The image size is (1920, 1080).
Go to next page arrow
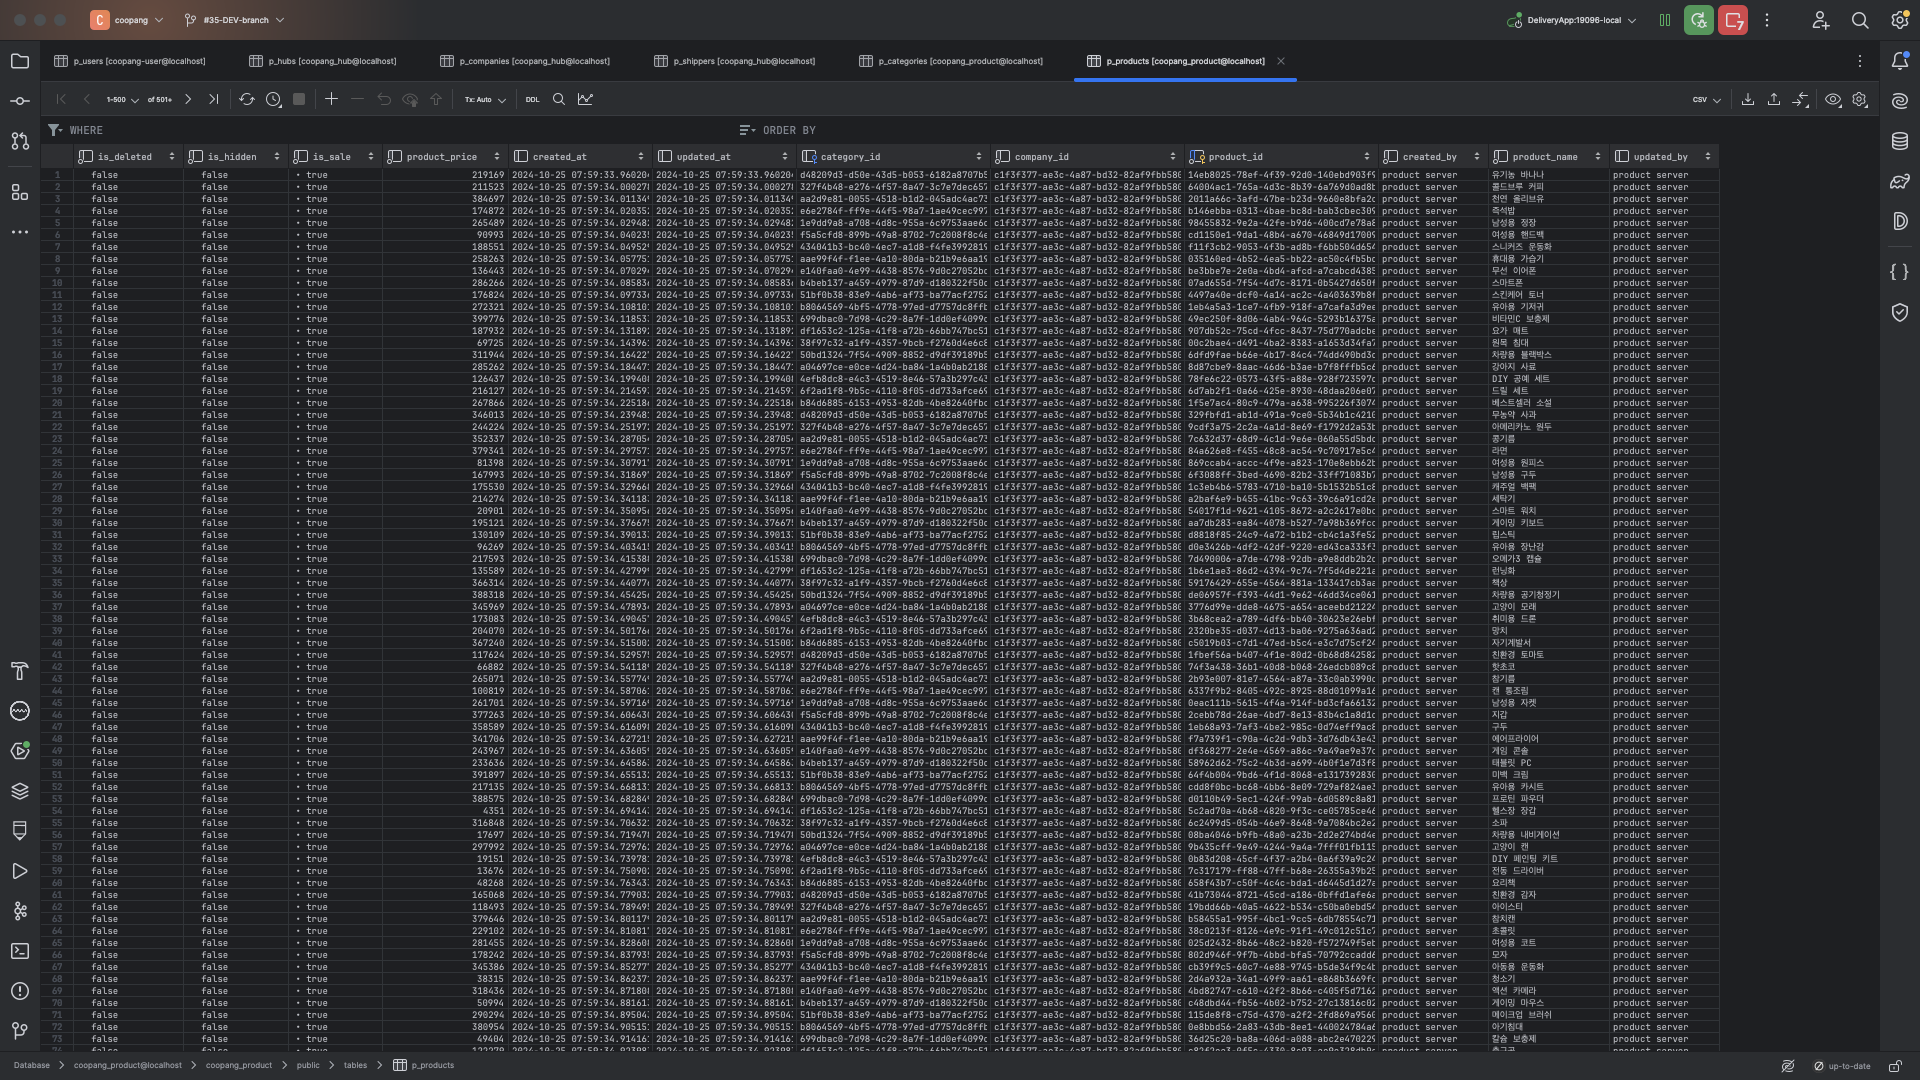point(187,99)
